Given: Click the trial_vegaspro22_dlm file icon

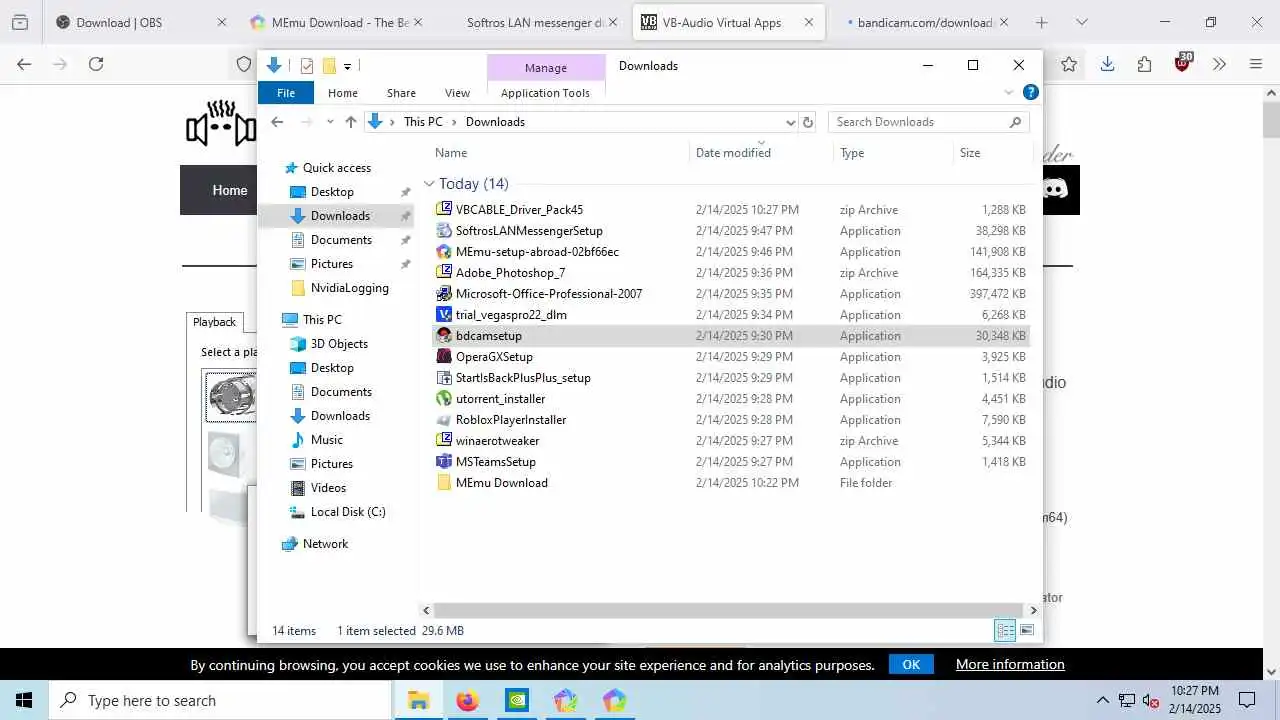Looking at the screenshot, I should tap(444, 315).
